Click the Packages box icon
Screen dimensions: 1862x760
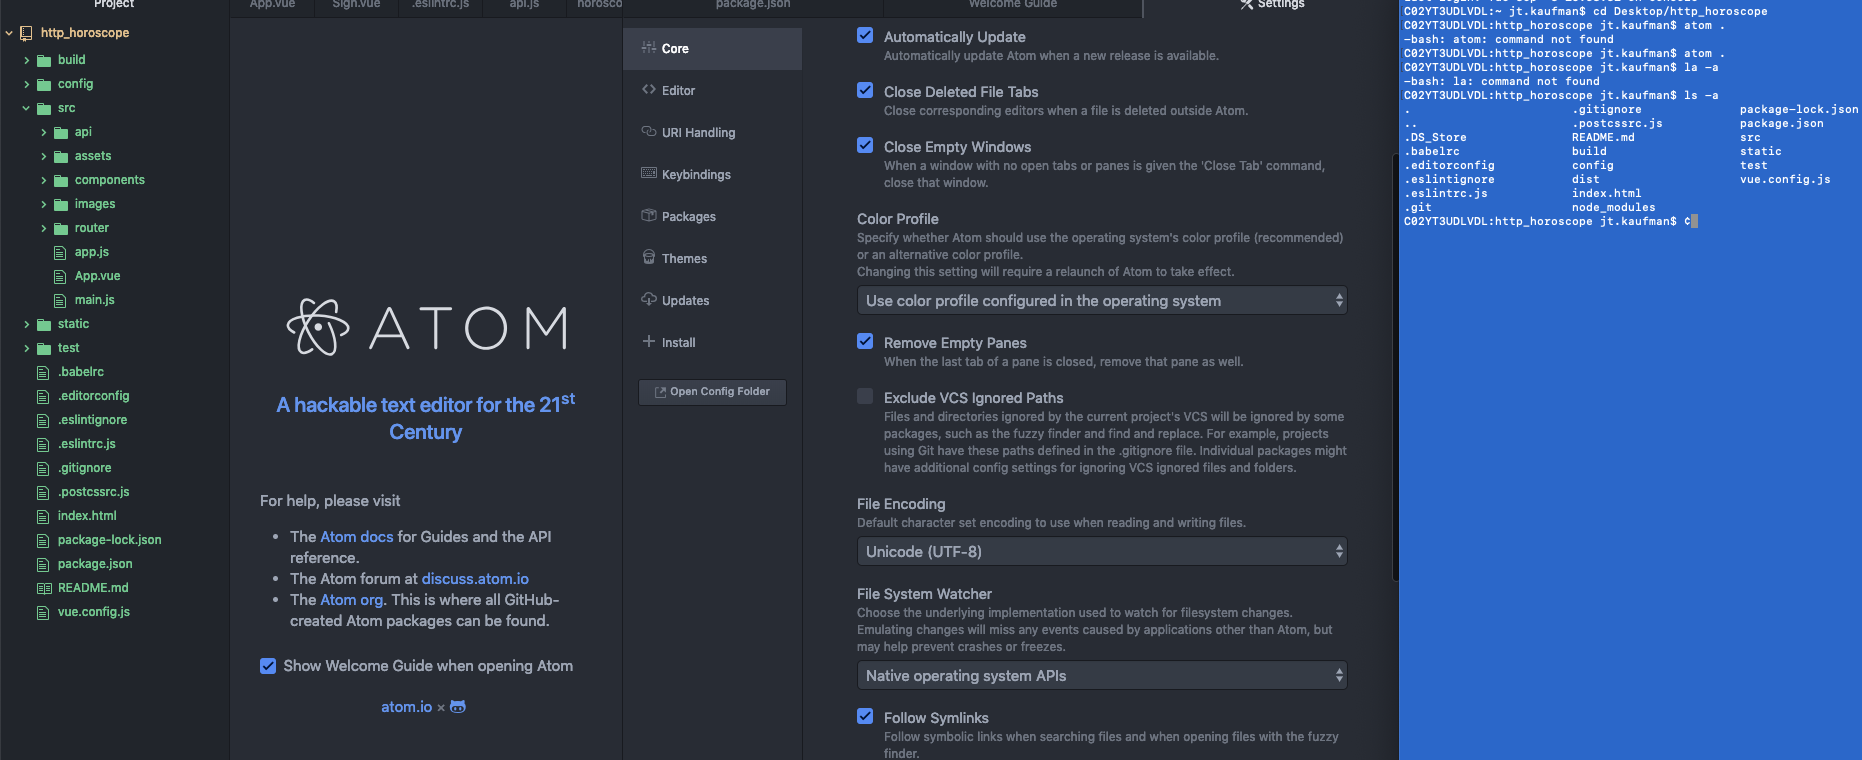(x=649, y=216)
